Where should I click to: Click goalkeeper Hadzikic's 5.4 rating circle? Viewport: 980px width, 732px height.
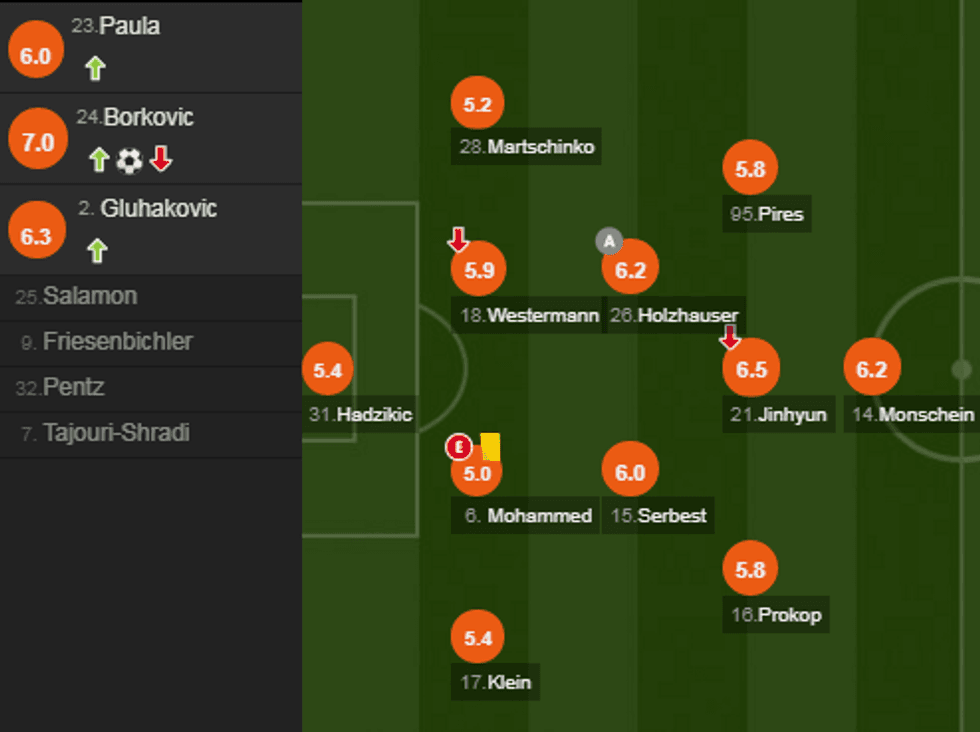pos(327,370)
